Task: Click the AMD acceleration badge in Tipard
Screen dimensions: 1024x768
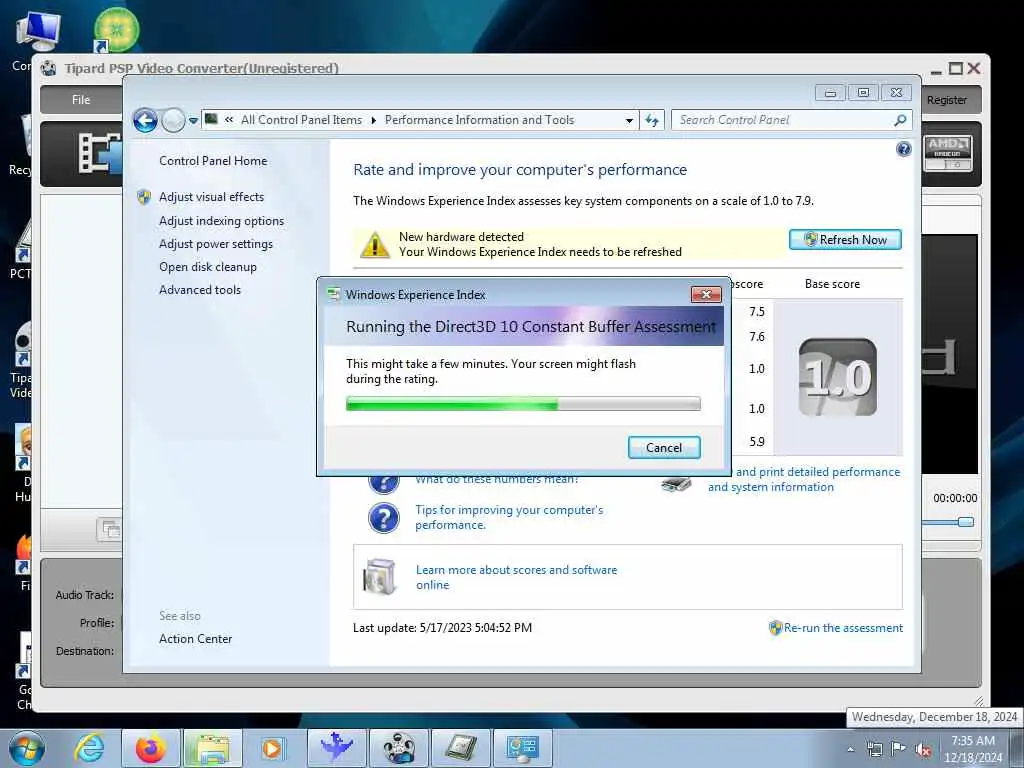Action: tap(948, 153)
